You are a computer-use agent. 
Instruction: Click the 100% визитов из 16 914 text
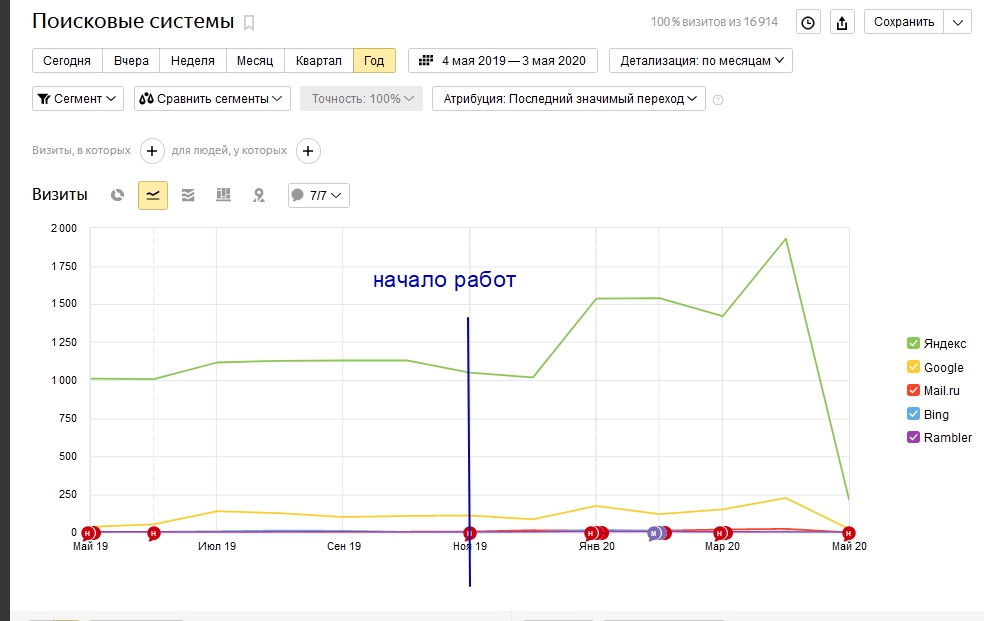714,22
